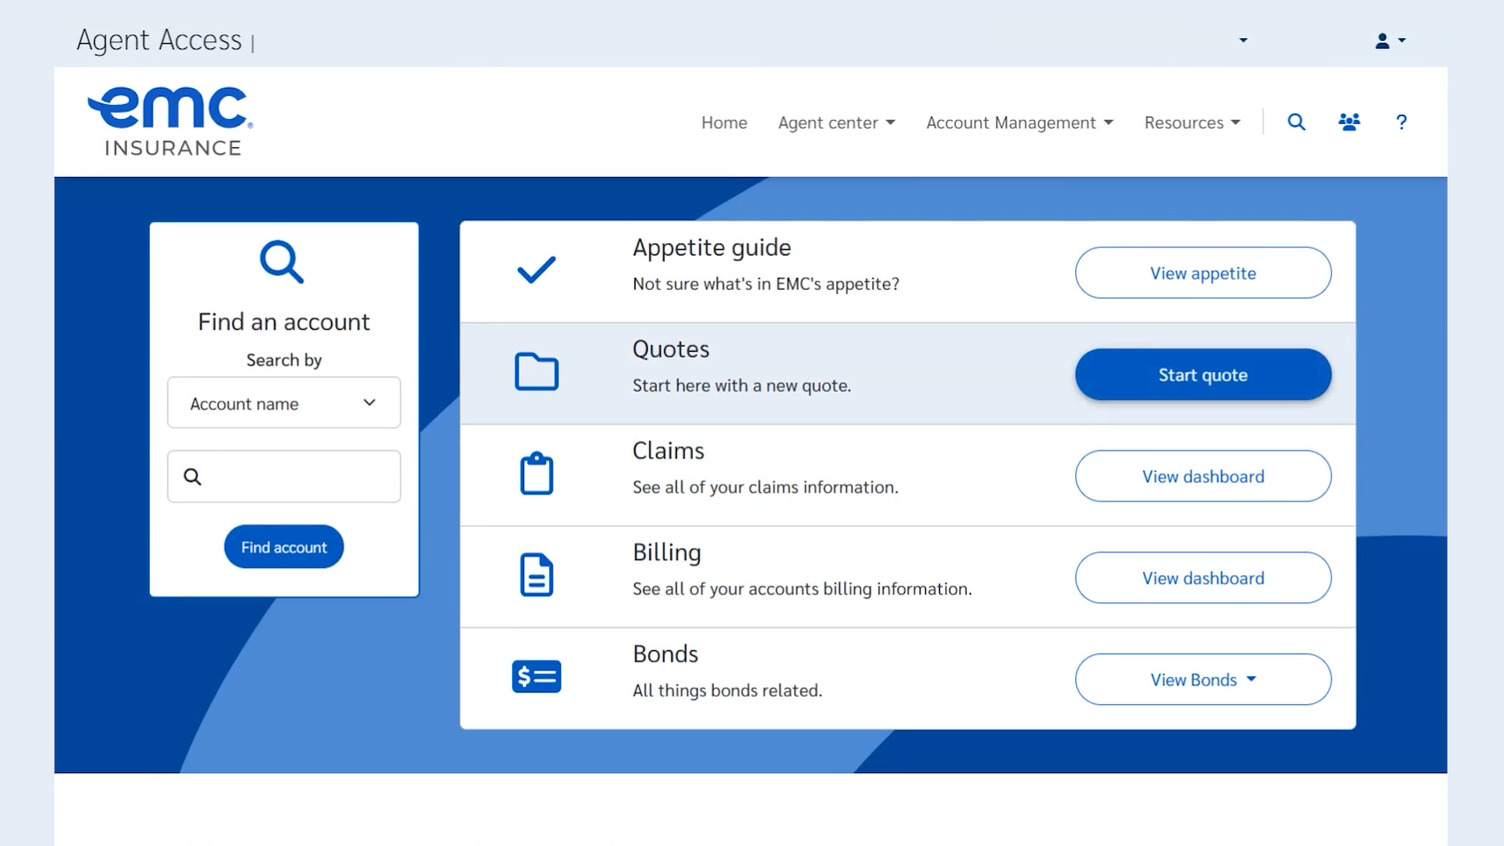Open the Account name search-by dropdown

click(284, 403)
